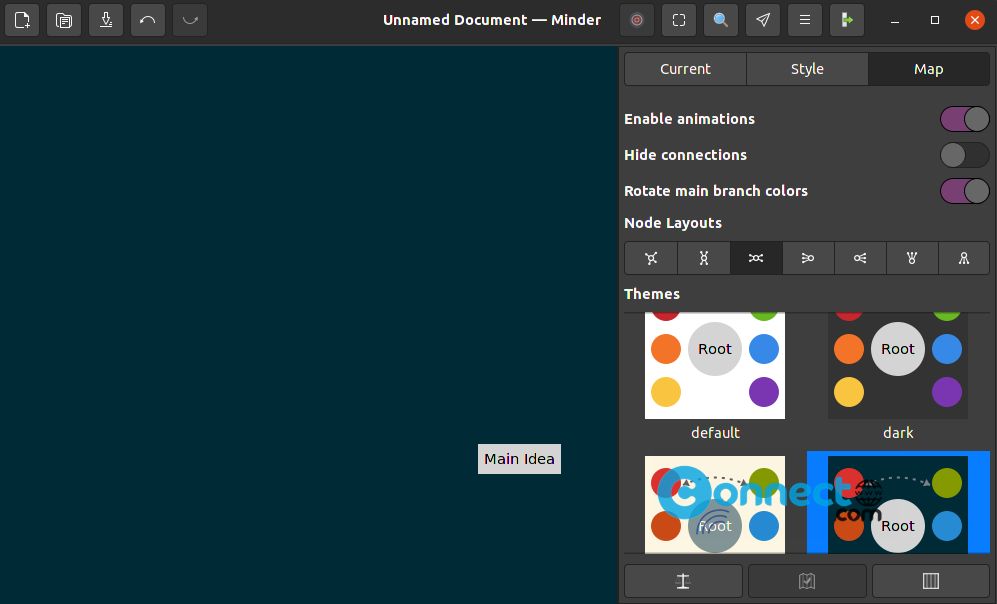Select the vertical node layout (second layout icon)
This screenshot has width=997, height=604.
(703, 258)
